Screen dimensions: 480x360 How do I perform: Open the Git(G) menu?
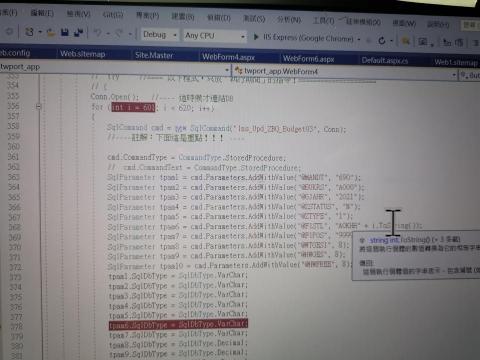pyautogui.click(x=113, y=14)
